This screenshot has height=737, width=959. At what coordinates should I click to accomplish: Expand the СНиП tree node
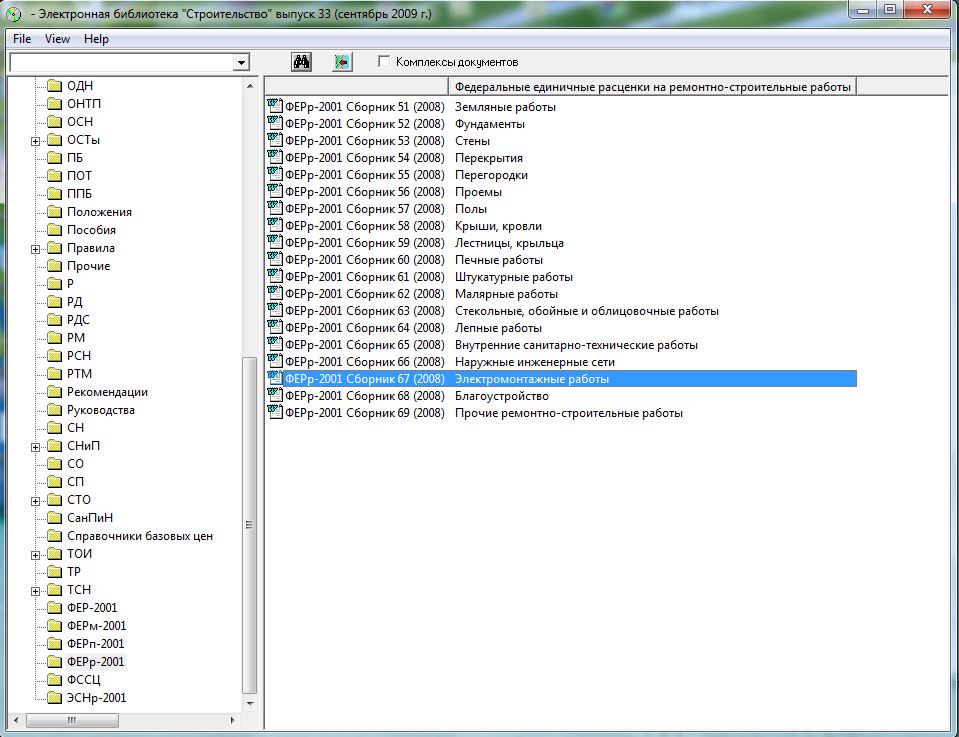(x=35, y=446)
